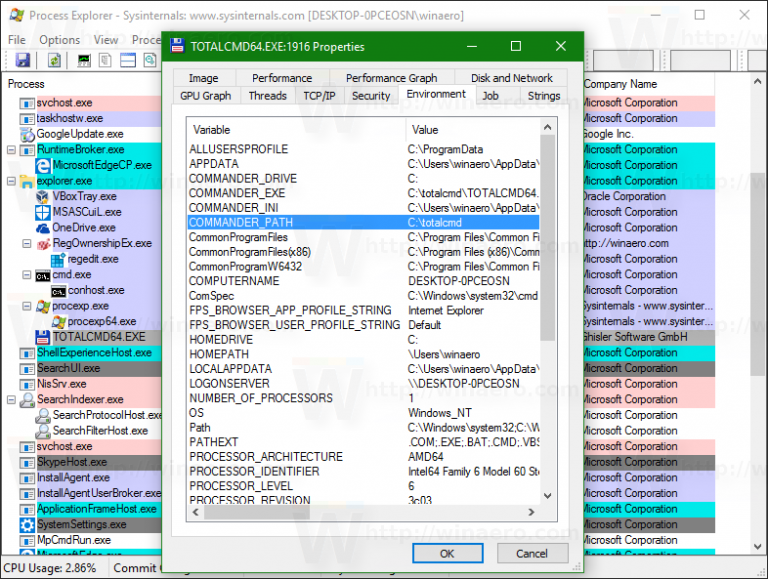Viewport: 768px width, 579px height.
Task: Click the SearchFilterHost.exe icon
Action: [x=43, y=431]
